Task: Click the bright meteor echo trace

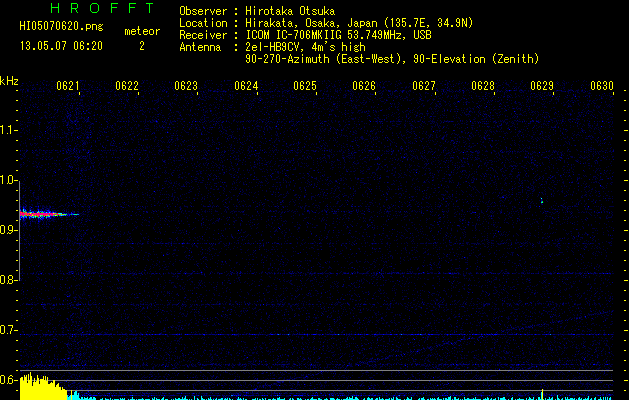Action: [x=49, y=214]
